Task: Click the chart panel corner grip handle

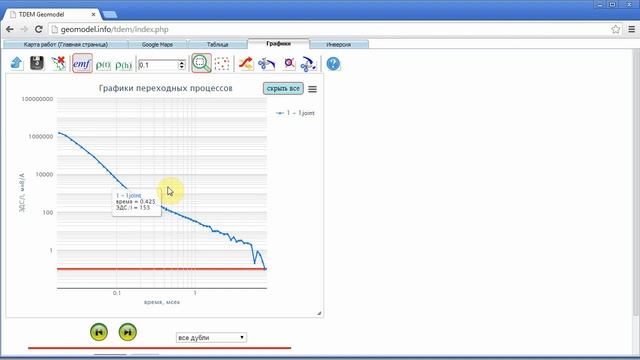Action: pyautogui.click(x=319, y=313)
